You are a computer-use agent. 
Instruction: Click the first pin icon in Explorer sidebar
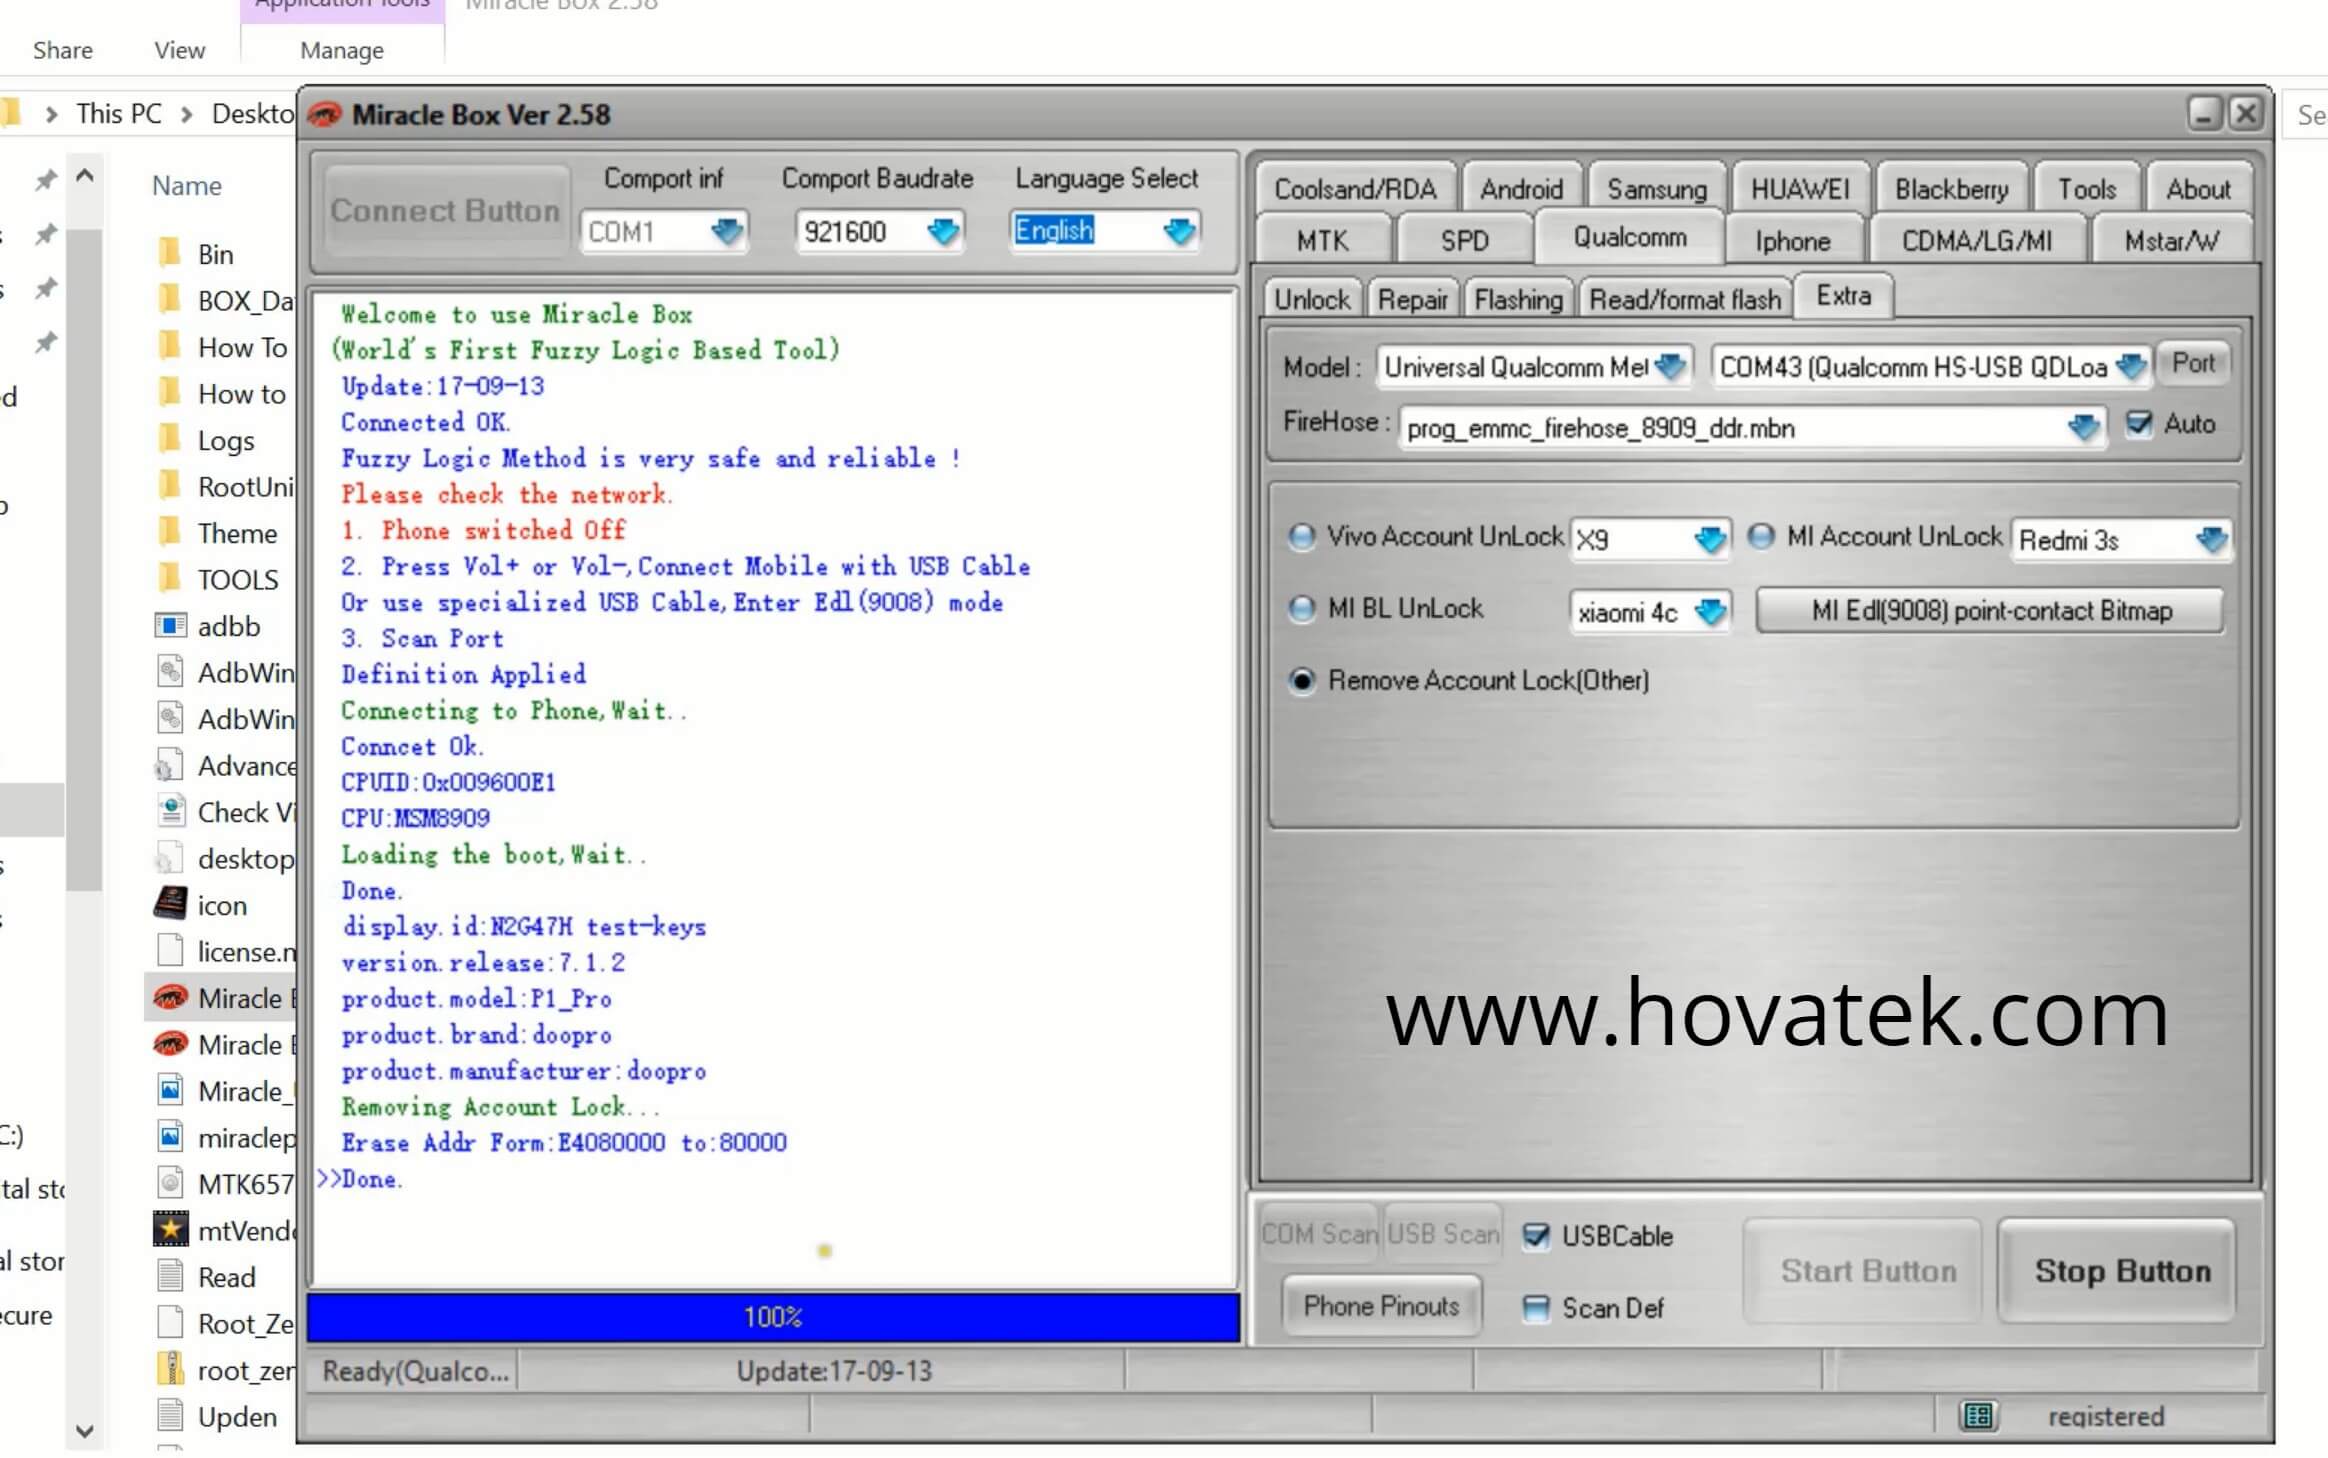tap(45, 181)
